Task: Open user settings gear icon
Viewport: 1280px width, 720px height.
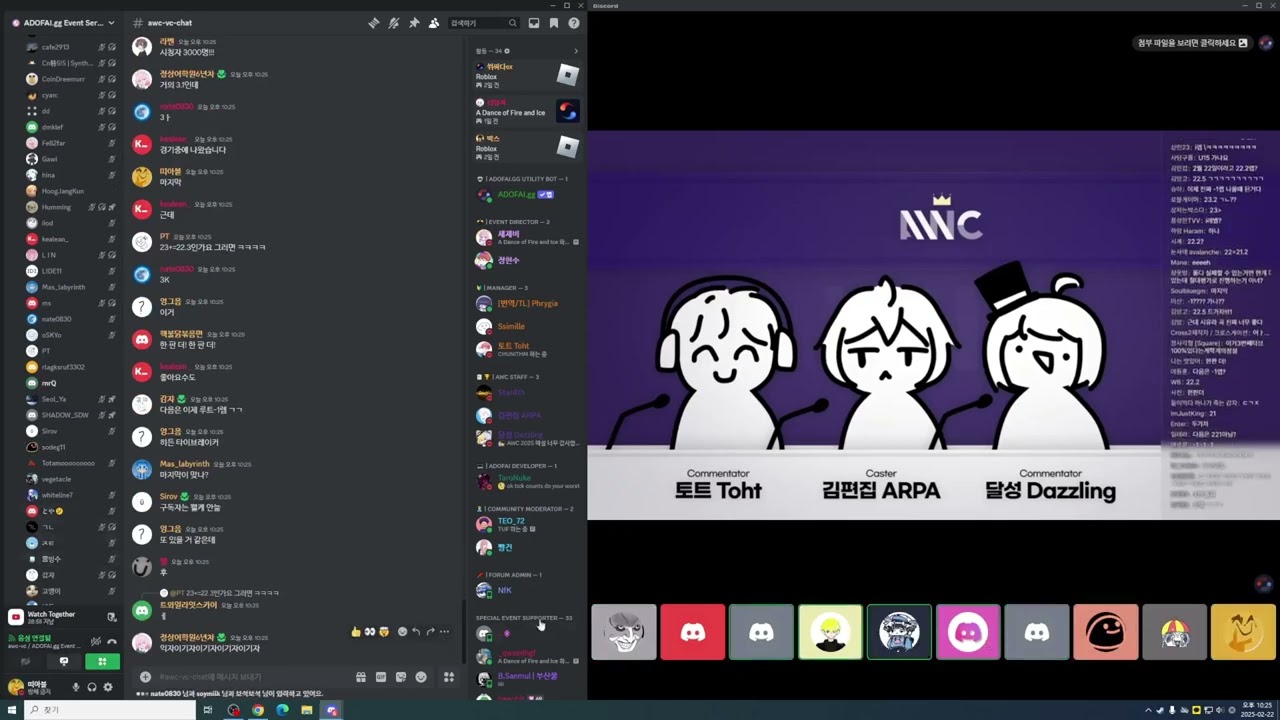Action: 108,687
